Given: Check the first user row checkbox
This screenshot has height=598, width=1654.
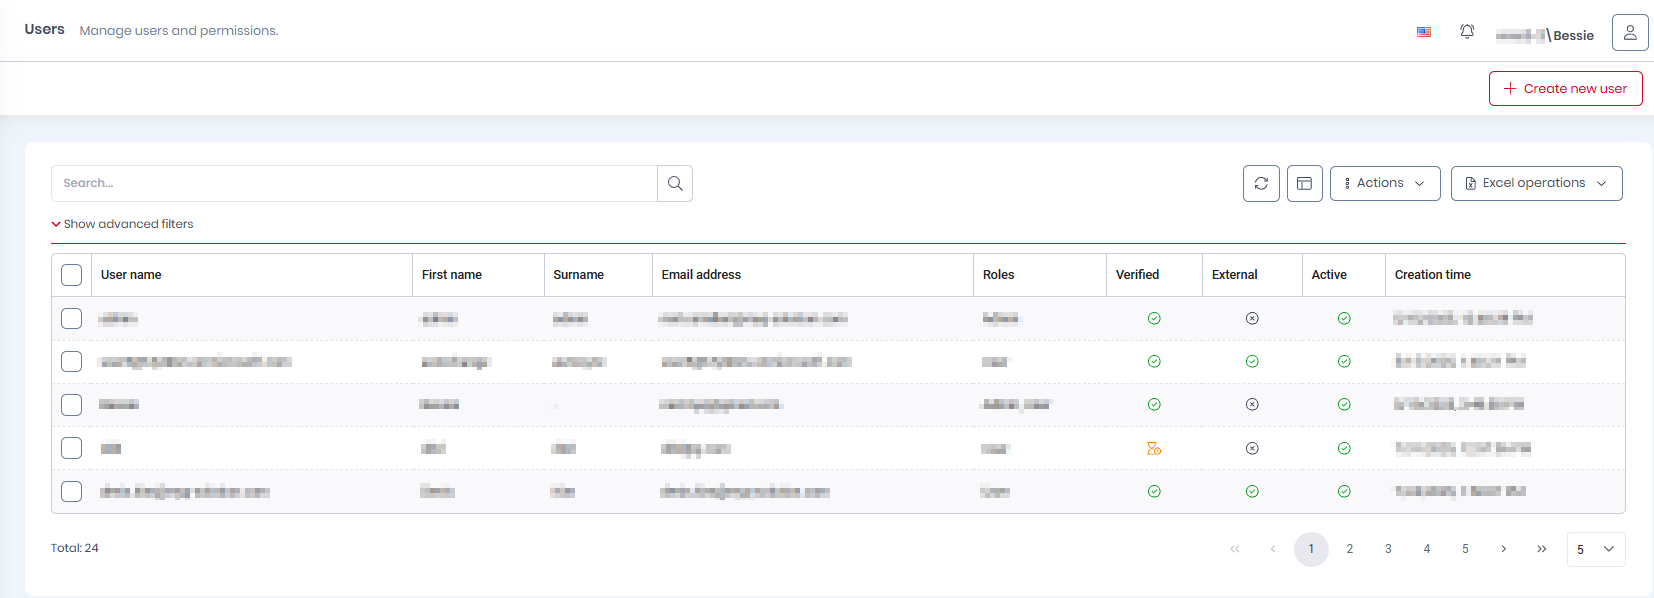Looking at the screenshot, I should [x=72, y=319].
